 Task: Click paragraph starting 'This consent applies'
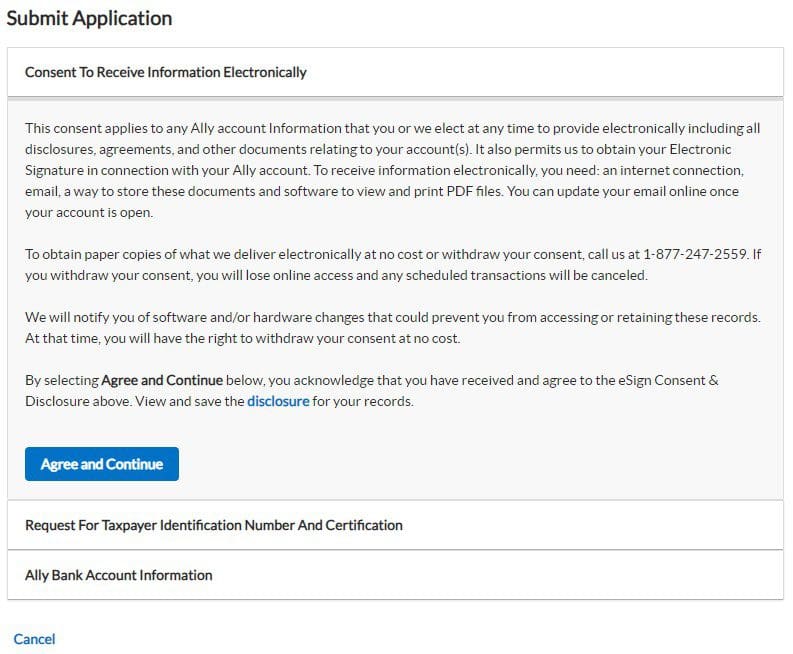[393, 170]
